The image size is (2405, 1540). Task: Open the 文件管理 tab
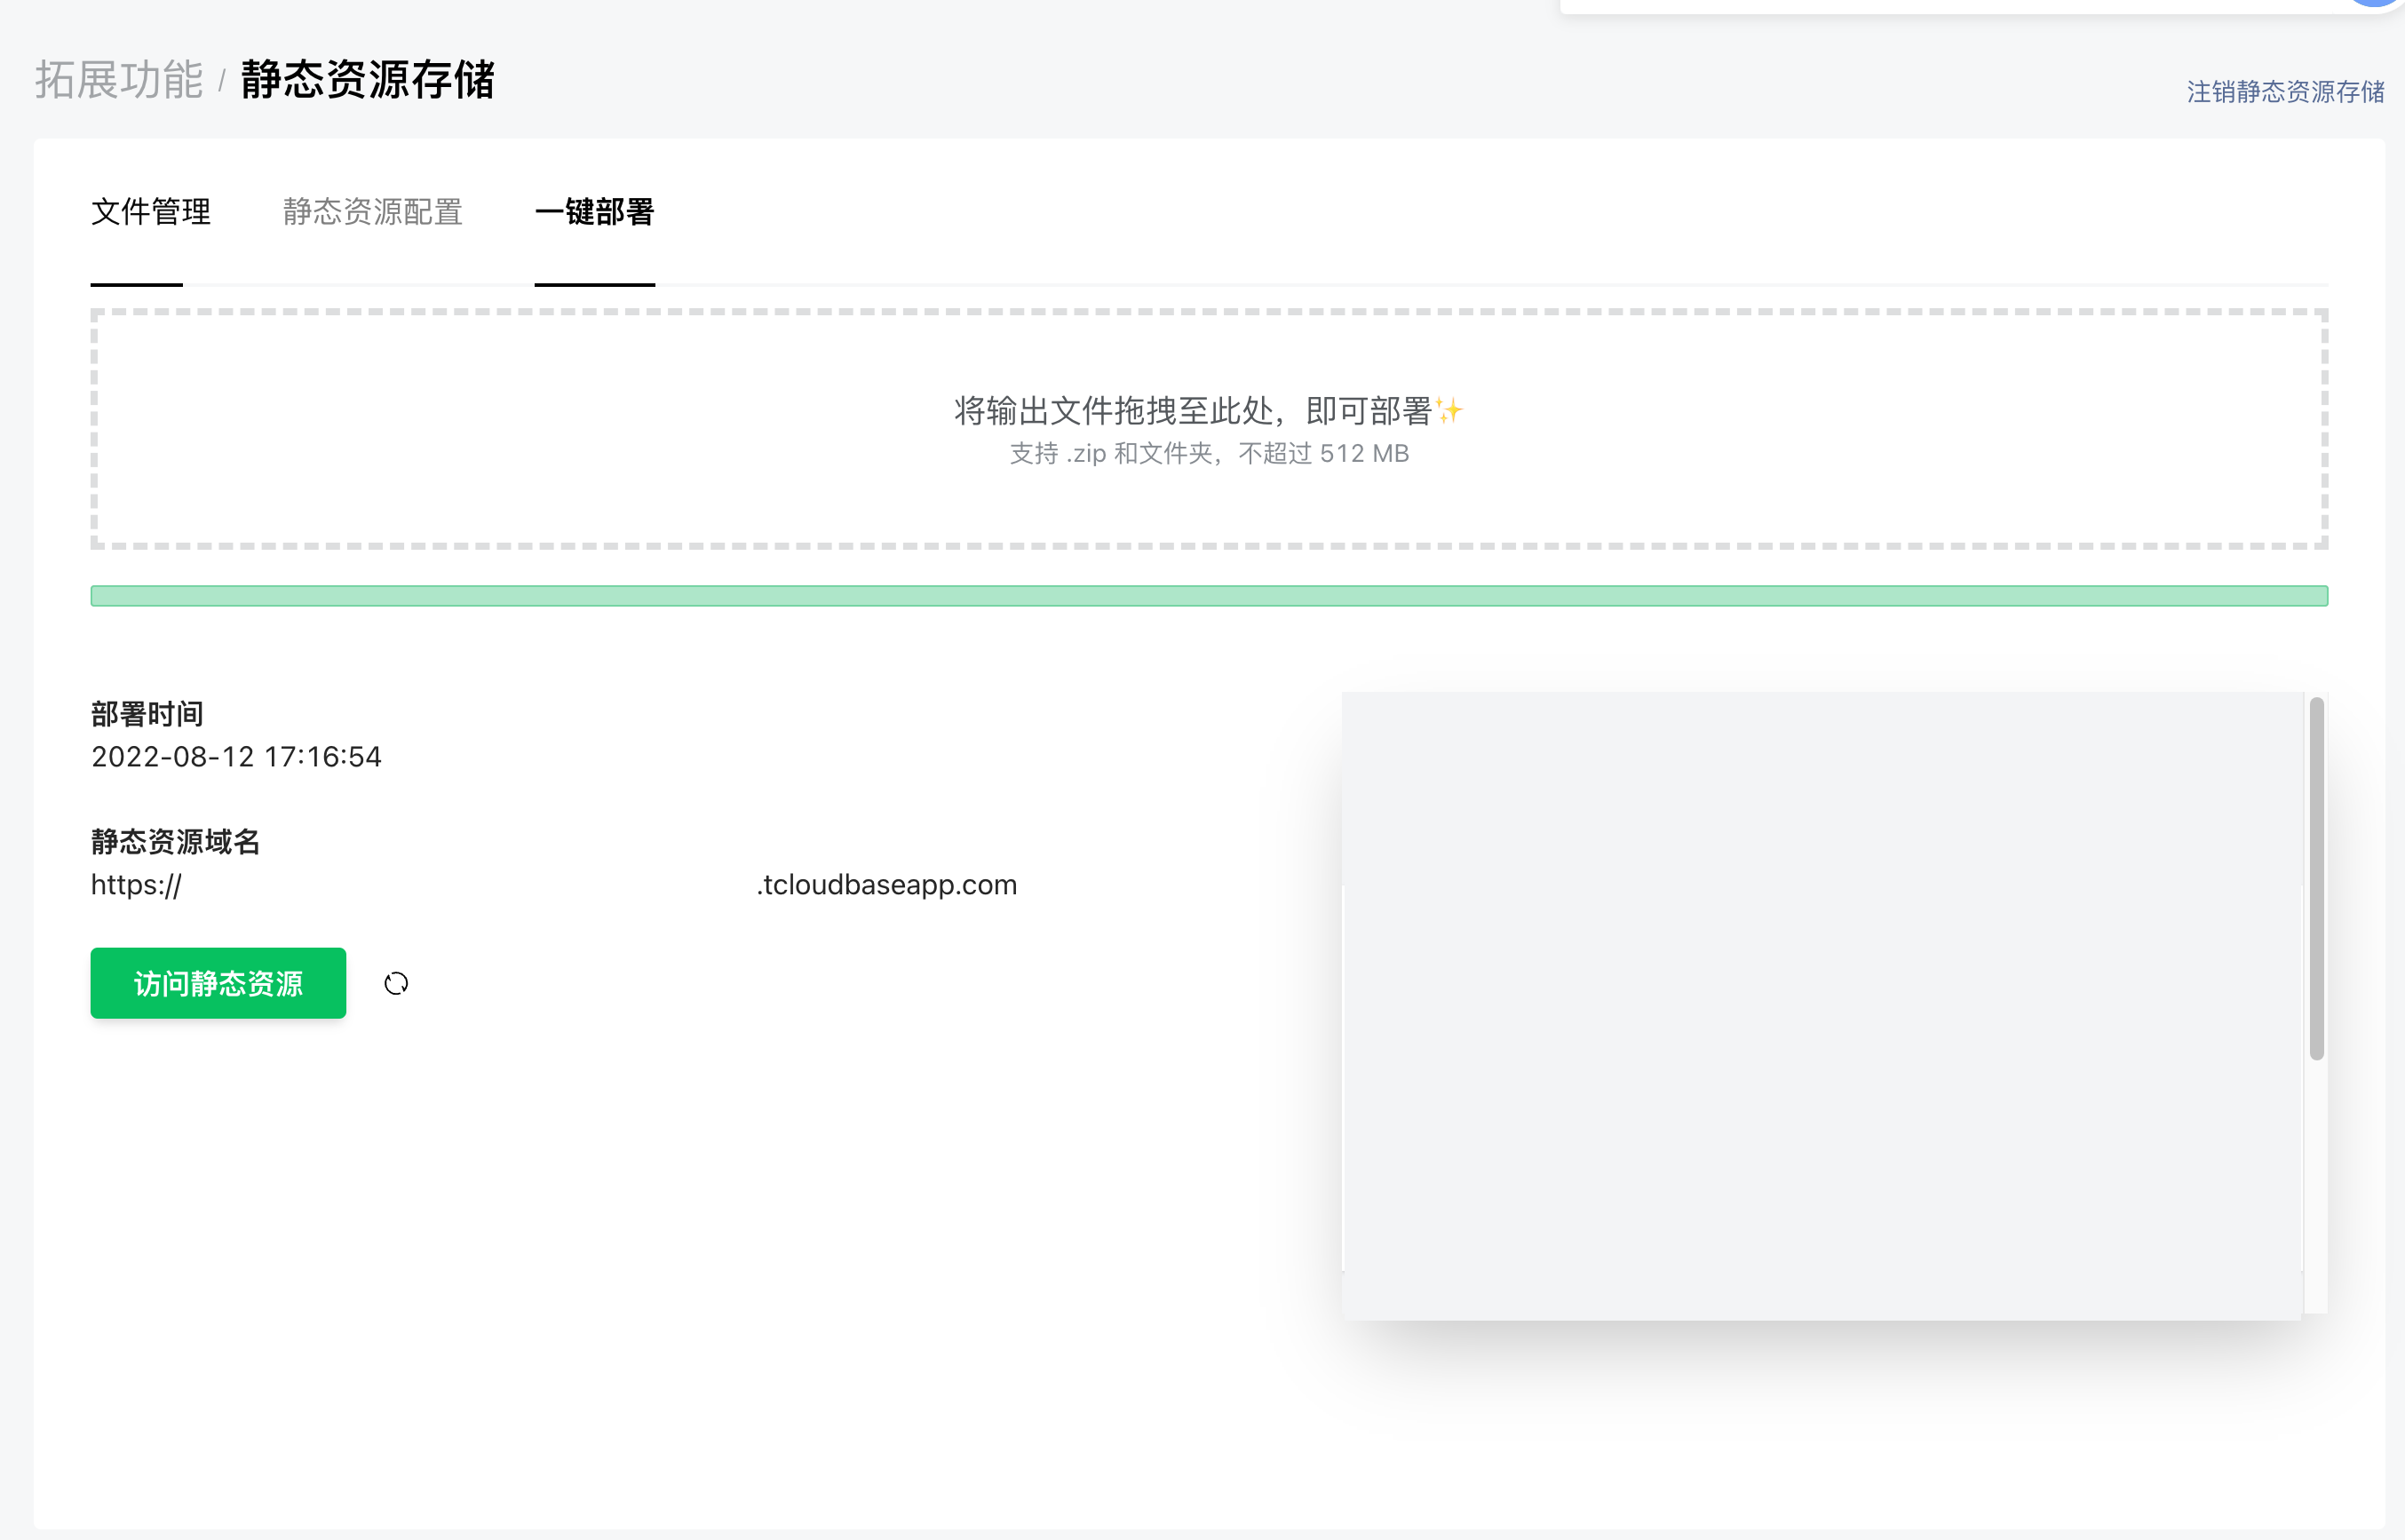tap(151, 212)
